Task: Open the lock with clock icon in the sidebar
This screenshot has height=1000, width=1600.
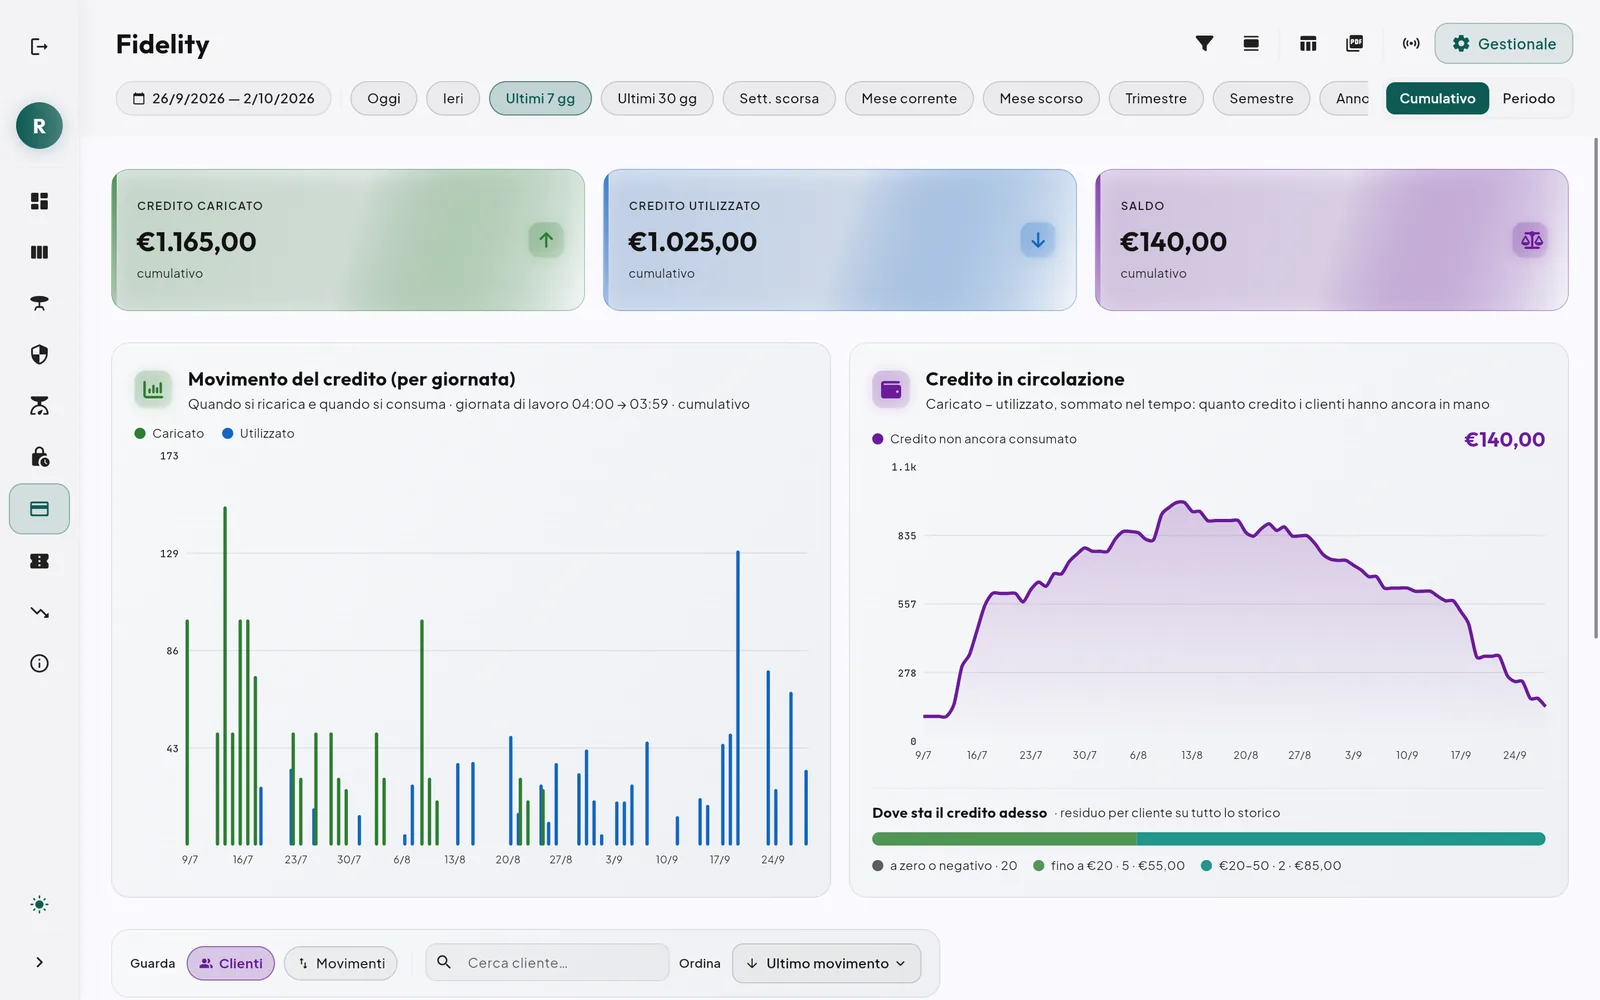Action: pos(39,457)
